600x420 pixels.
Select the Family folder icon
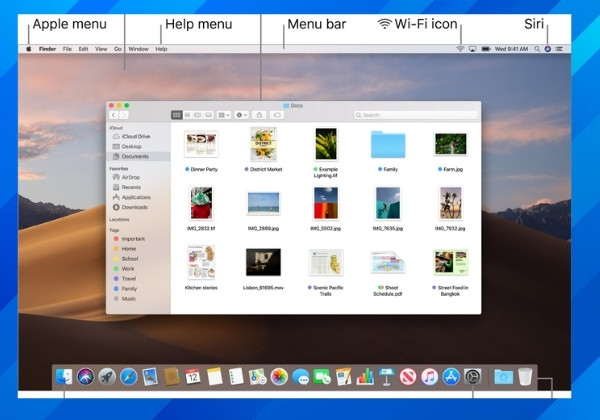388,144
